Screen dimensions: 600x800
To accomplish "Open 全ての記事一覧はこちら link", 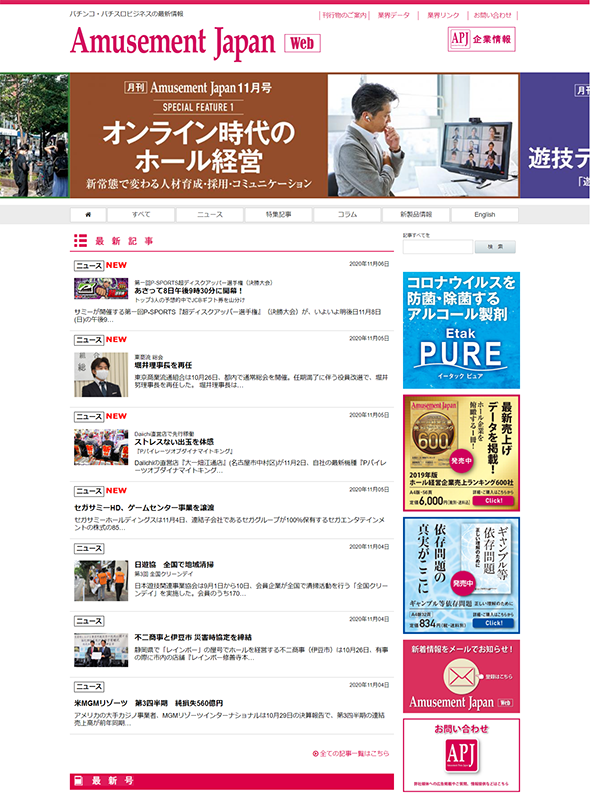I will [351, 754].
